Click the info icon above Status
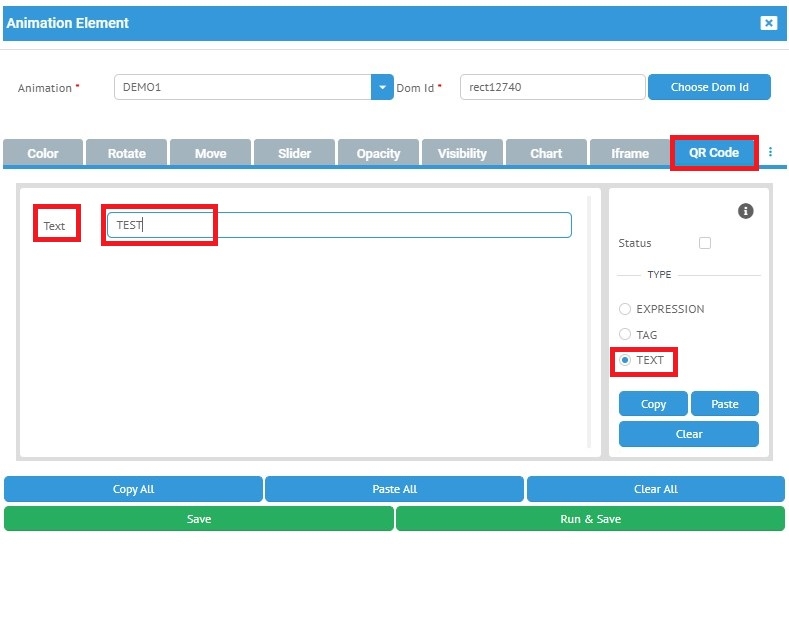 click(x=745, y=211)
